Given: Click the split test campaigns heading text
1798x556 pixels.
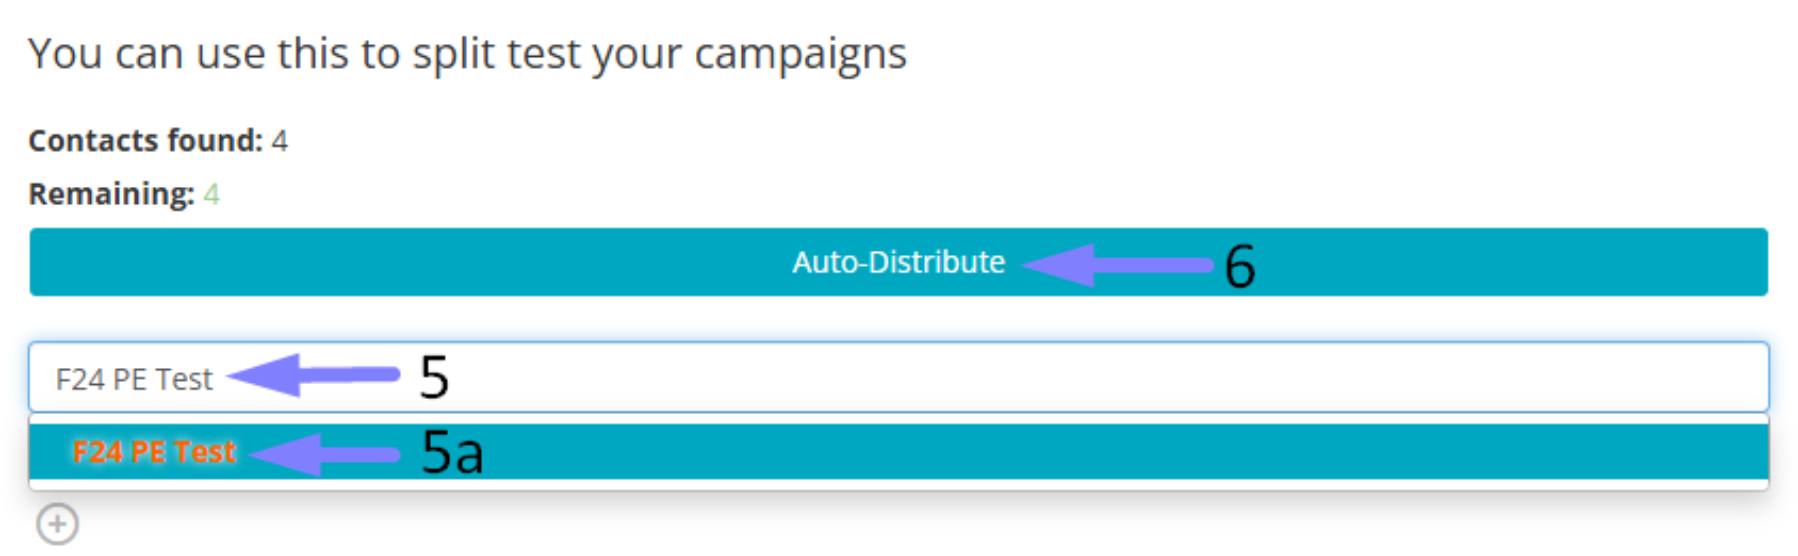Looking at the screenshot, I should [467, 54].
